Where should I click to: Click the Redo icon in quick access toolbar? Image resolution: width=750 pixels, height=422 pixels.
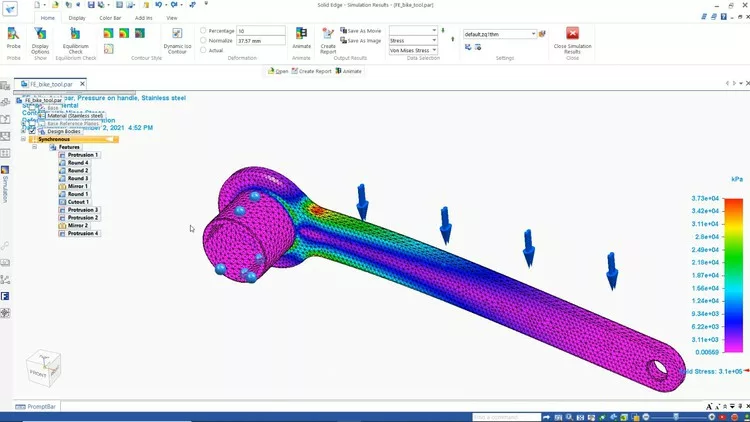(174, 5)
